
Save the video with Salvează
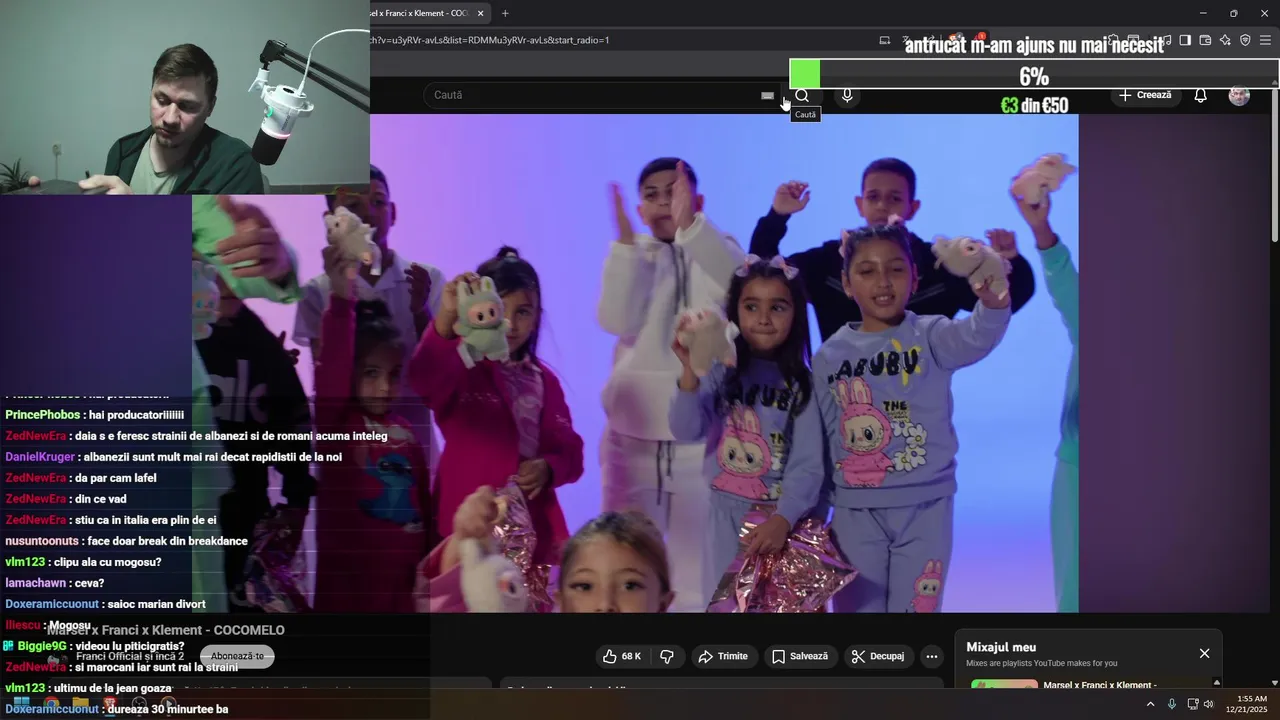[x=800, y=656]
